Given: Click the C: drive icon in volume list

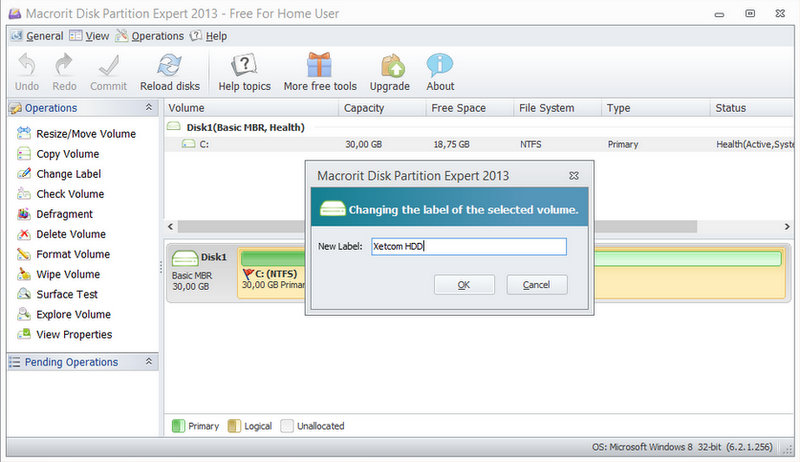Looking at the screenshot, I should click(x=188, y=144).
